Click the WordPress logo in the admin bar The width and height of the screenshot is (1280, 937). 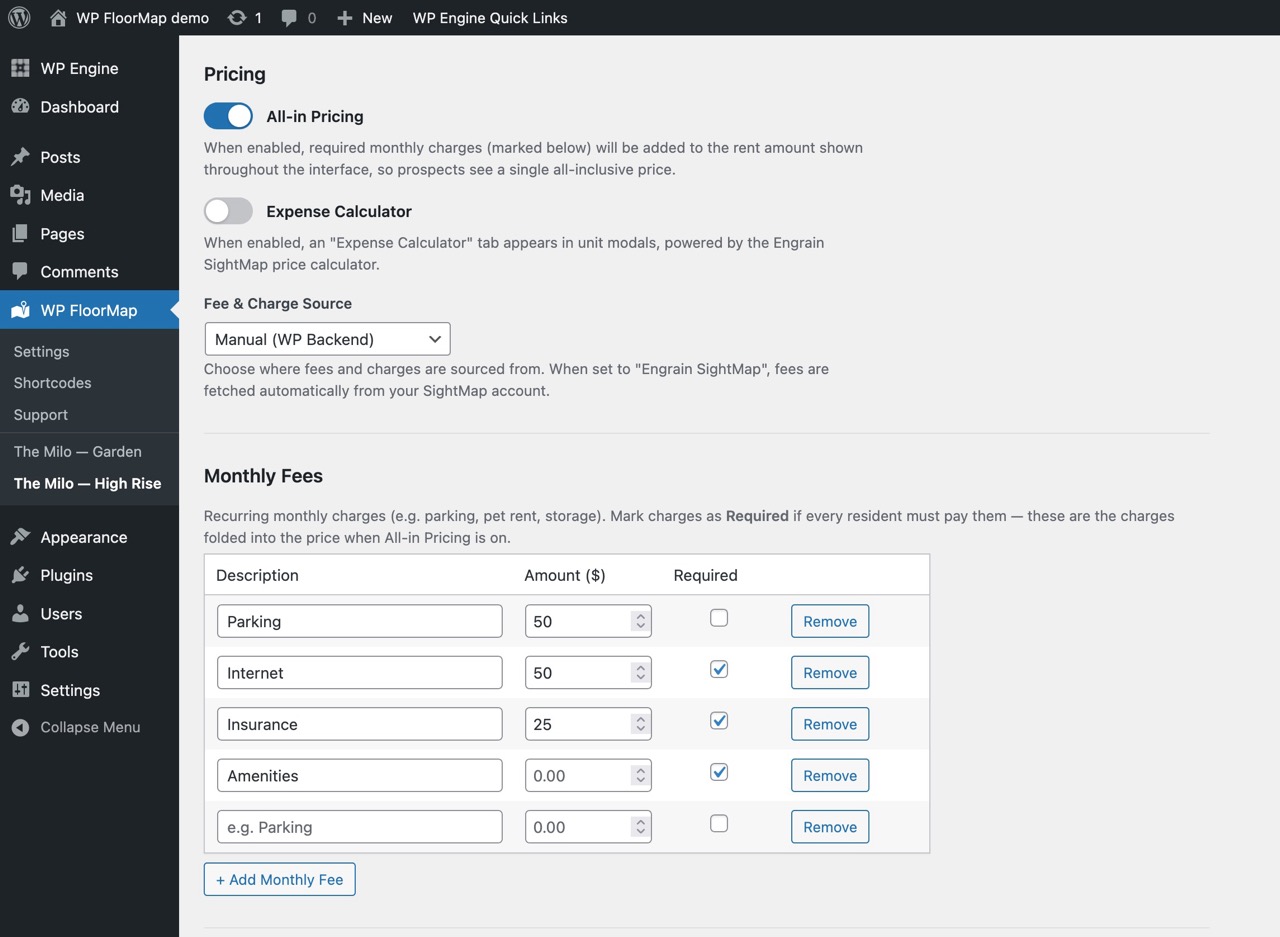tap(19, 17)
